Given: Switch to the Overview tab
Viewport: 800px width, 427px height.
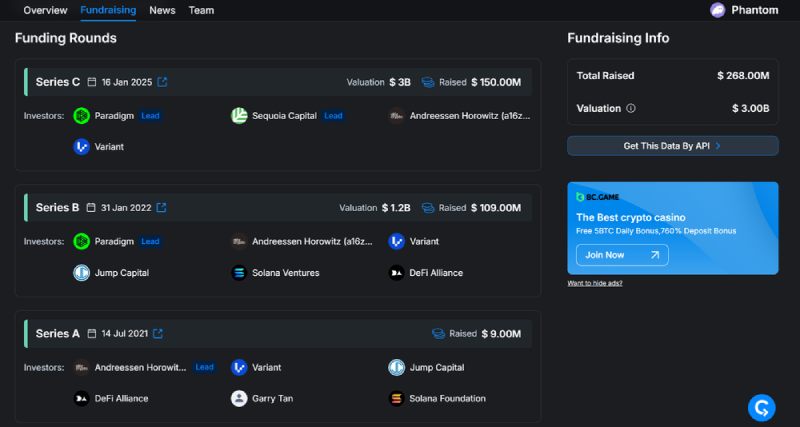Looking at the screenshot, I should point(45,10).
